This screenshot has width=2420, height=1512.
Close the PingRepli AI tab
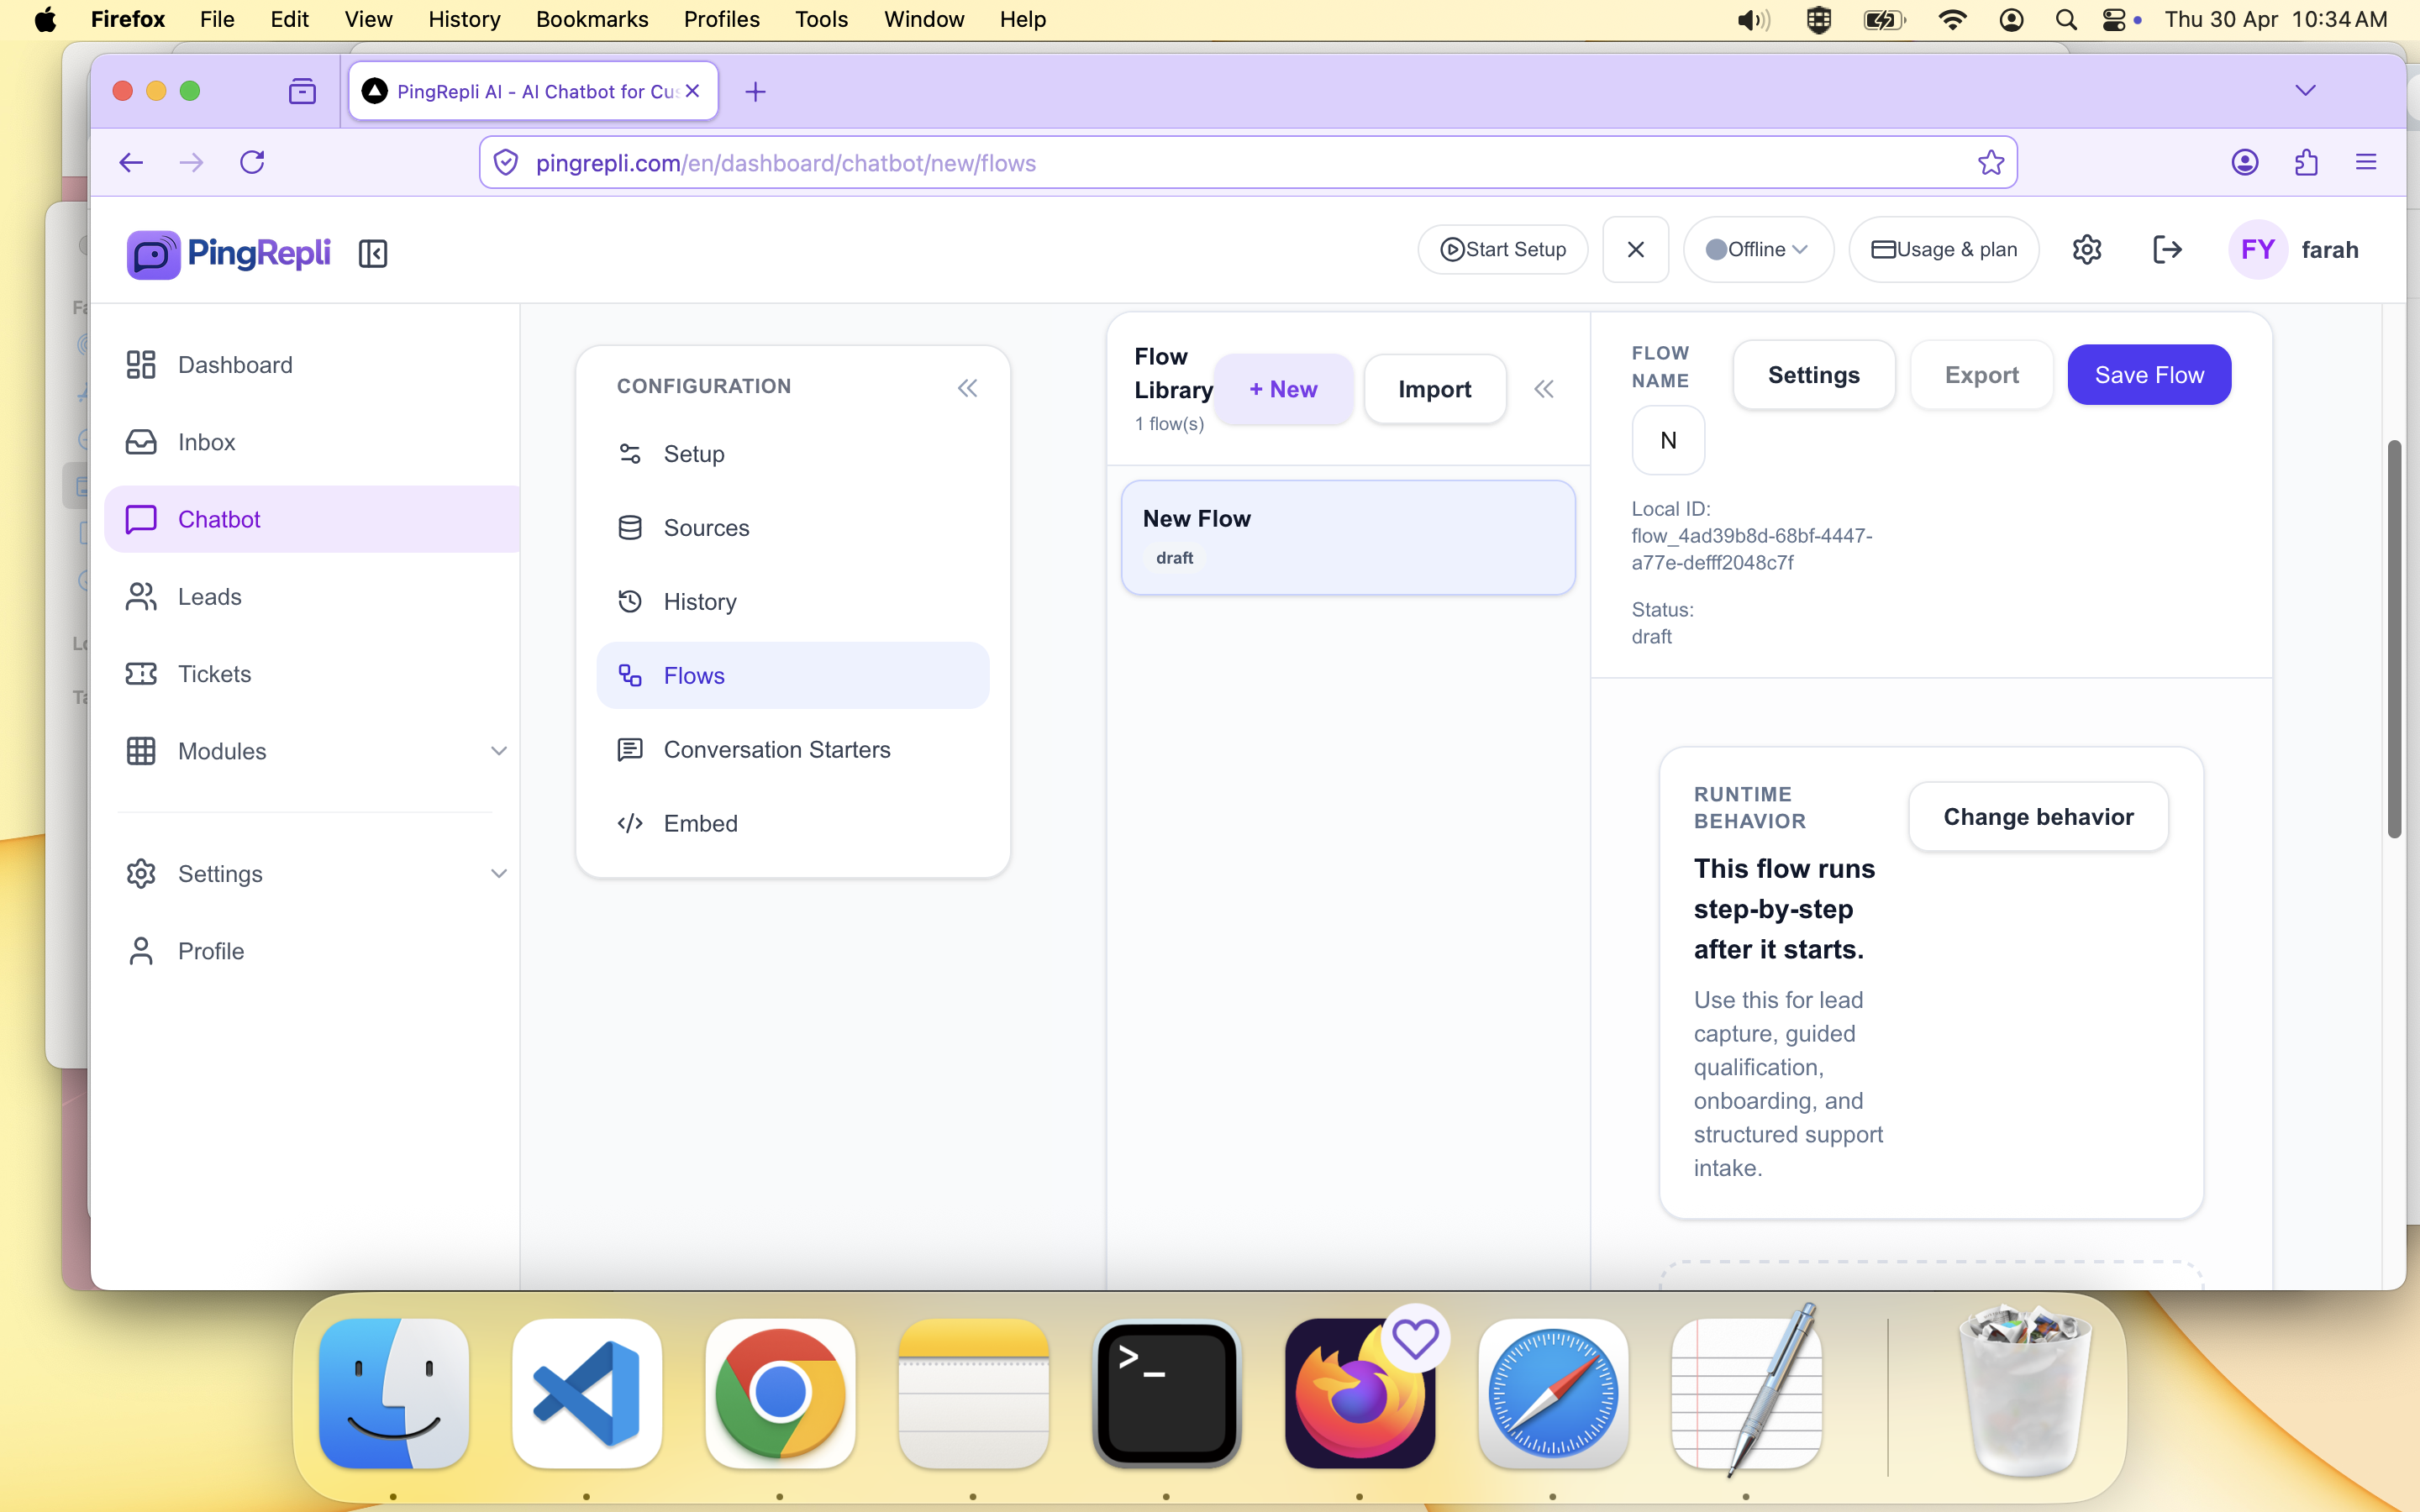pos(692,91)
